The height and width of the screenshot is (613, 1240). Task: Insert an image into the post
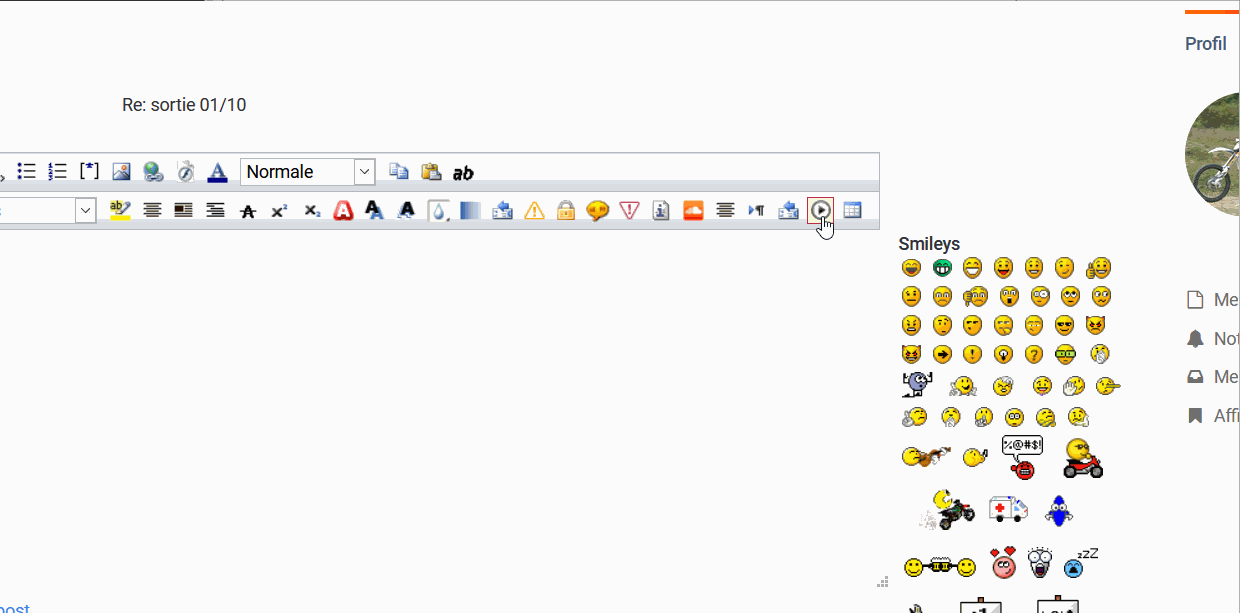(x=121, y=171)
